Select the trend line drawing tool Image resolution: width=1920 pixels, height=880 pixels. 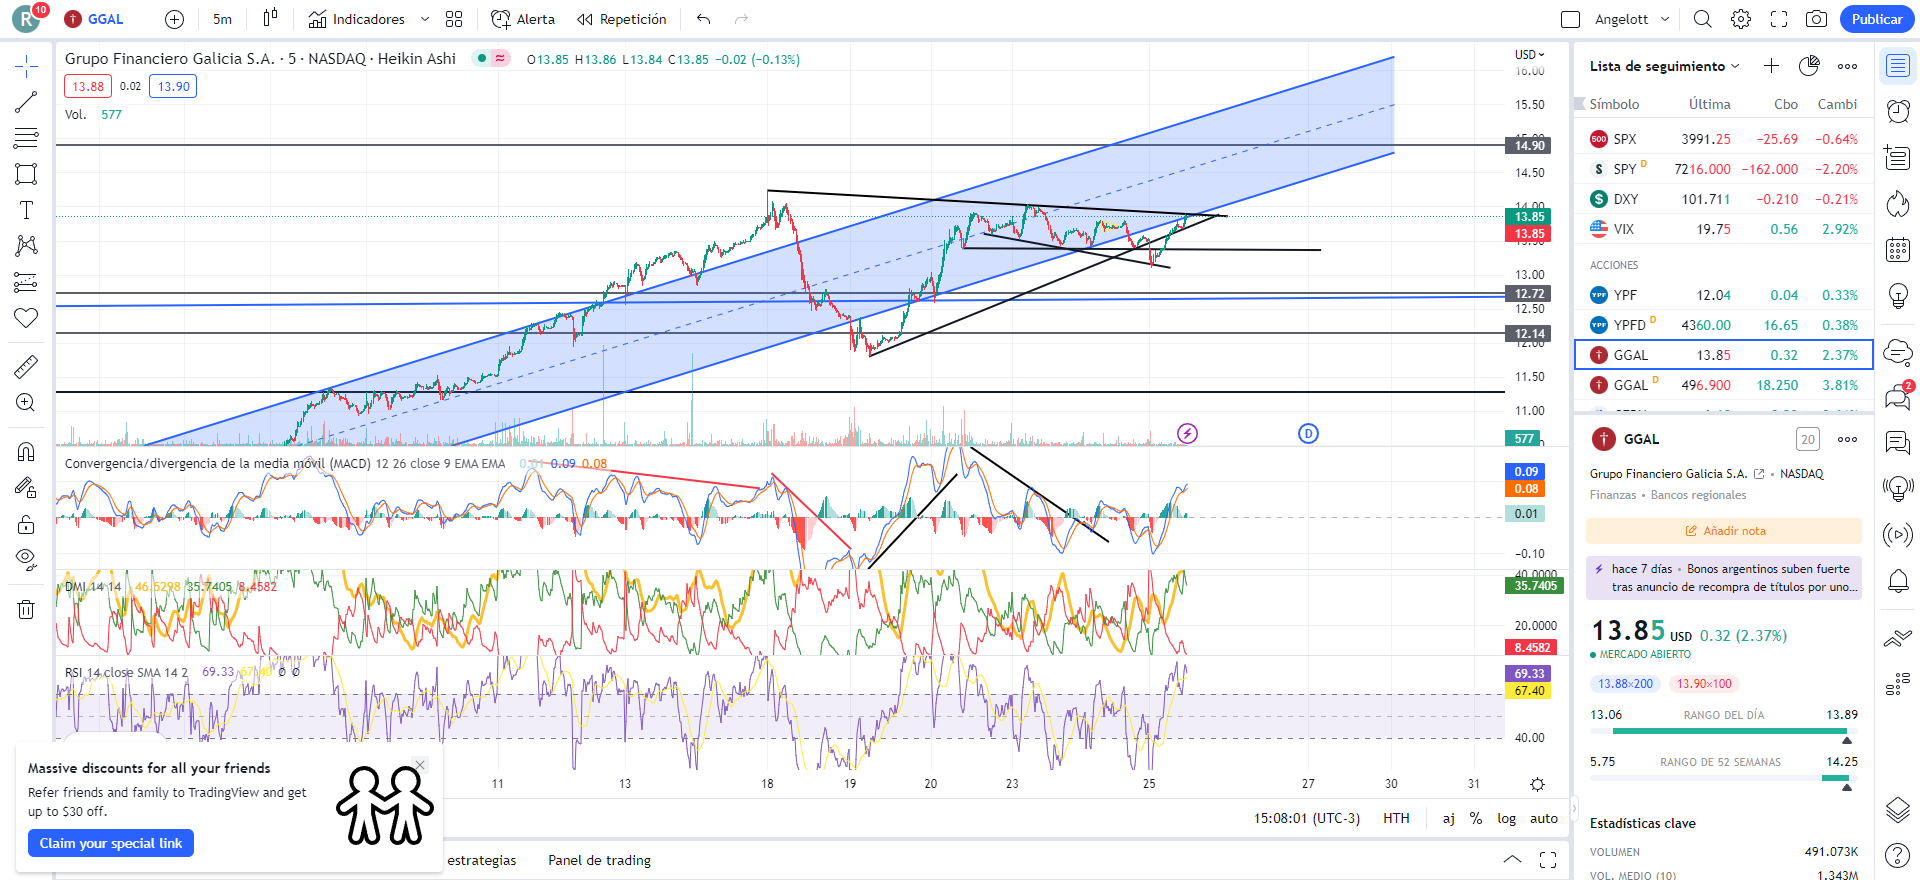click(x=26, y=102)
